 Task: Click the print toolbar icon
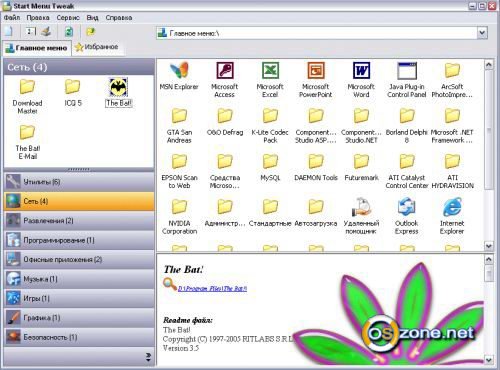(x=46, y=32)
